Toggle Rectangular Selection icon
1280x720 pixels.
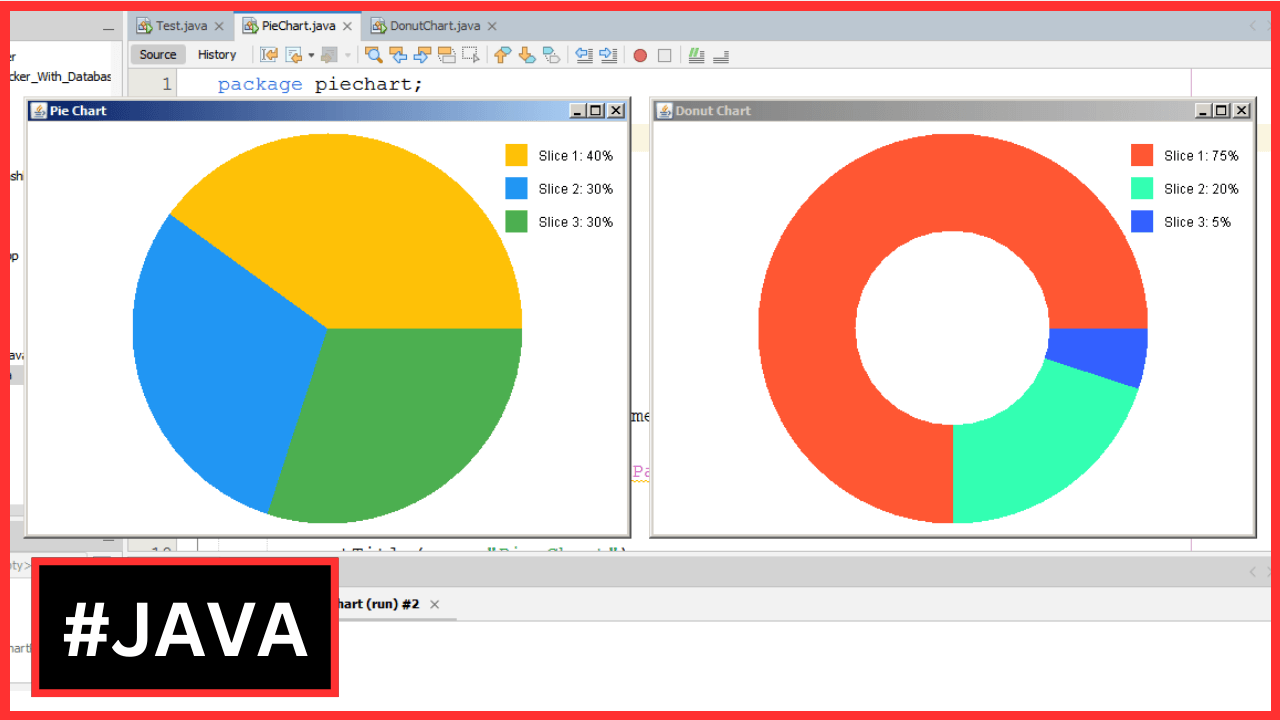pyautogui.click(x=470, y=55)
